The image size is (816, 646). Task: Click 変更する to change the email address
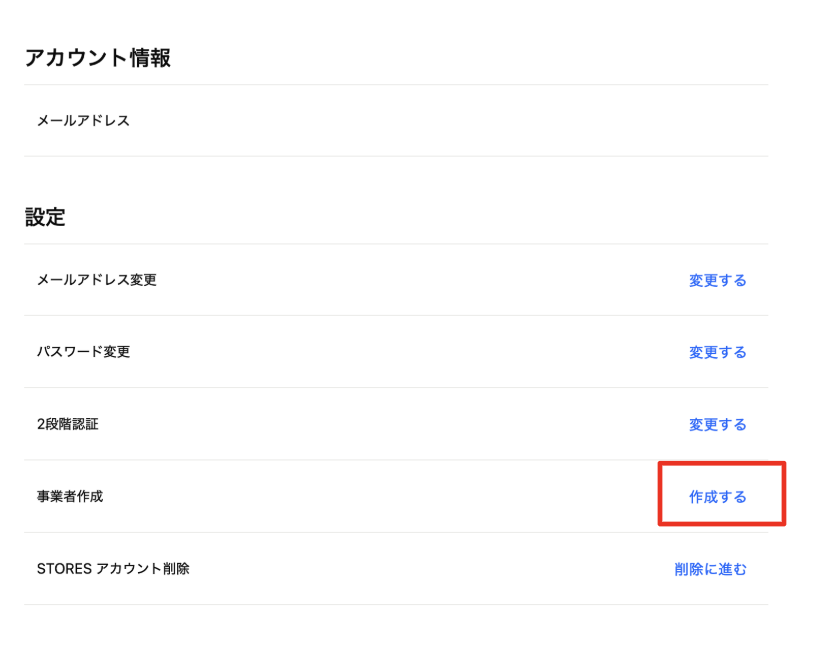coord(716,280)
